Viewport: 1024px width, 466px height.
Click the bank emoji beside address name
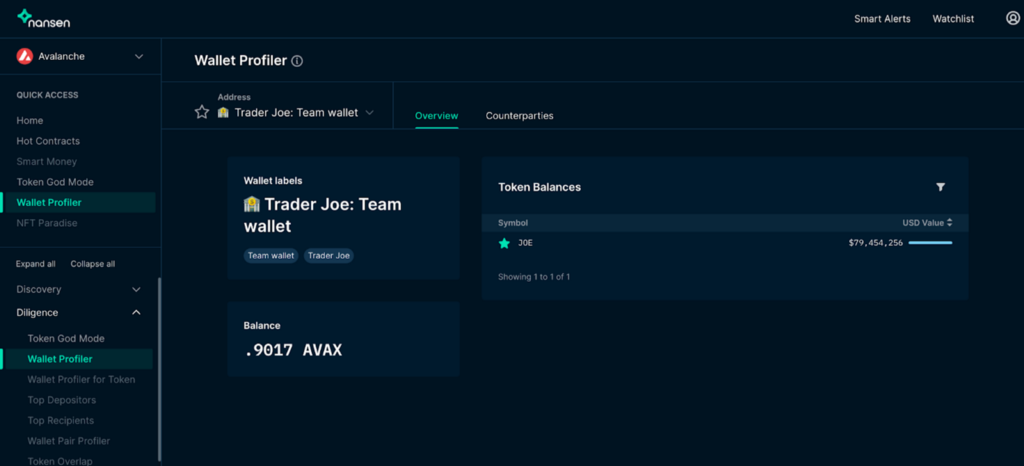click(x=223, y=112)
